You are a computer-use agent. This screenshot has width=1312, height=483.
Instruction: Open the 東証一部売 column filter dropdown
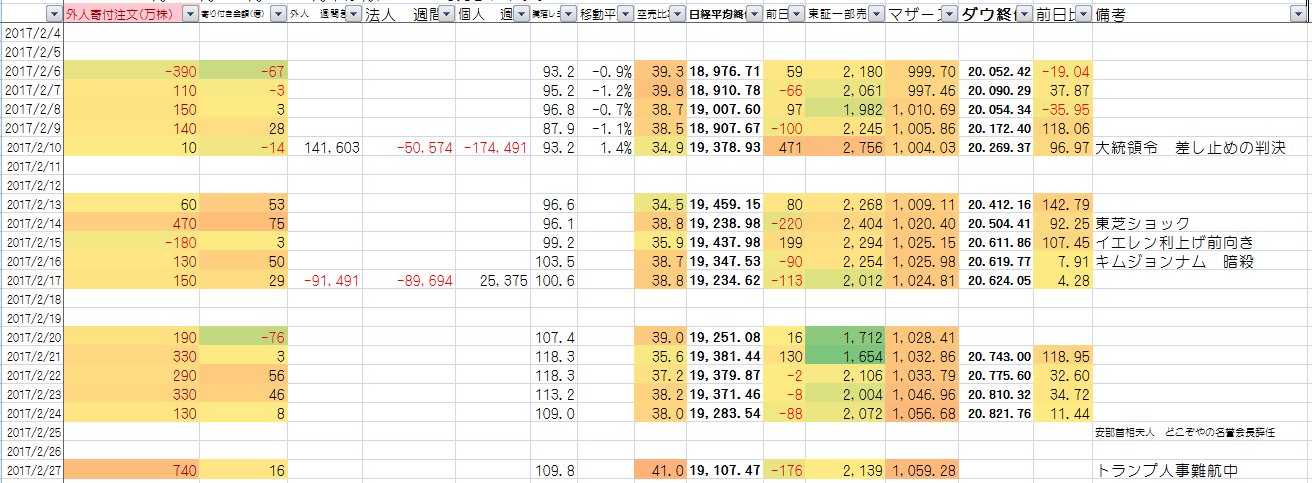pyautogui.click(x=874, y=15)
